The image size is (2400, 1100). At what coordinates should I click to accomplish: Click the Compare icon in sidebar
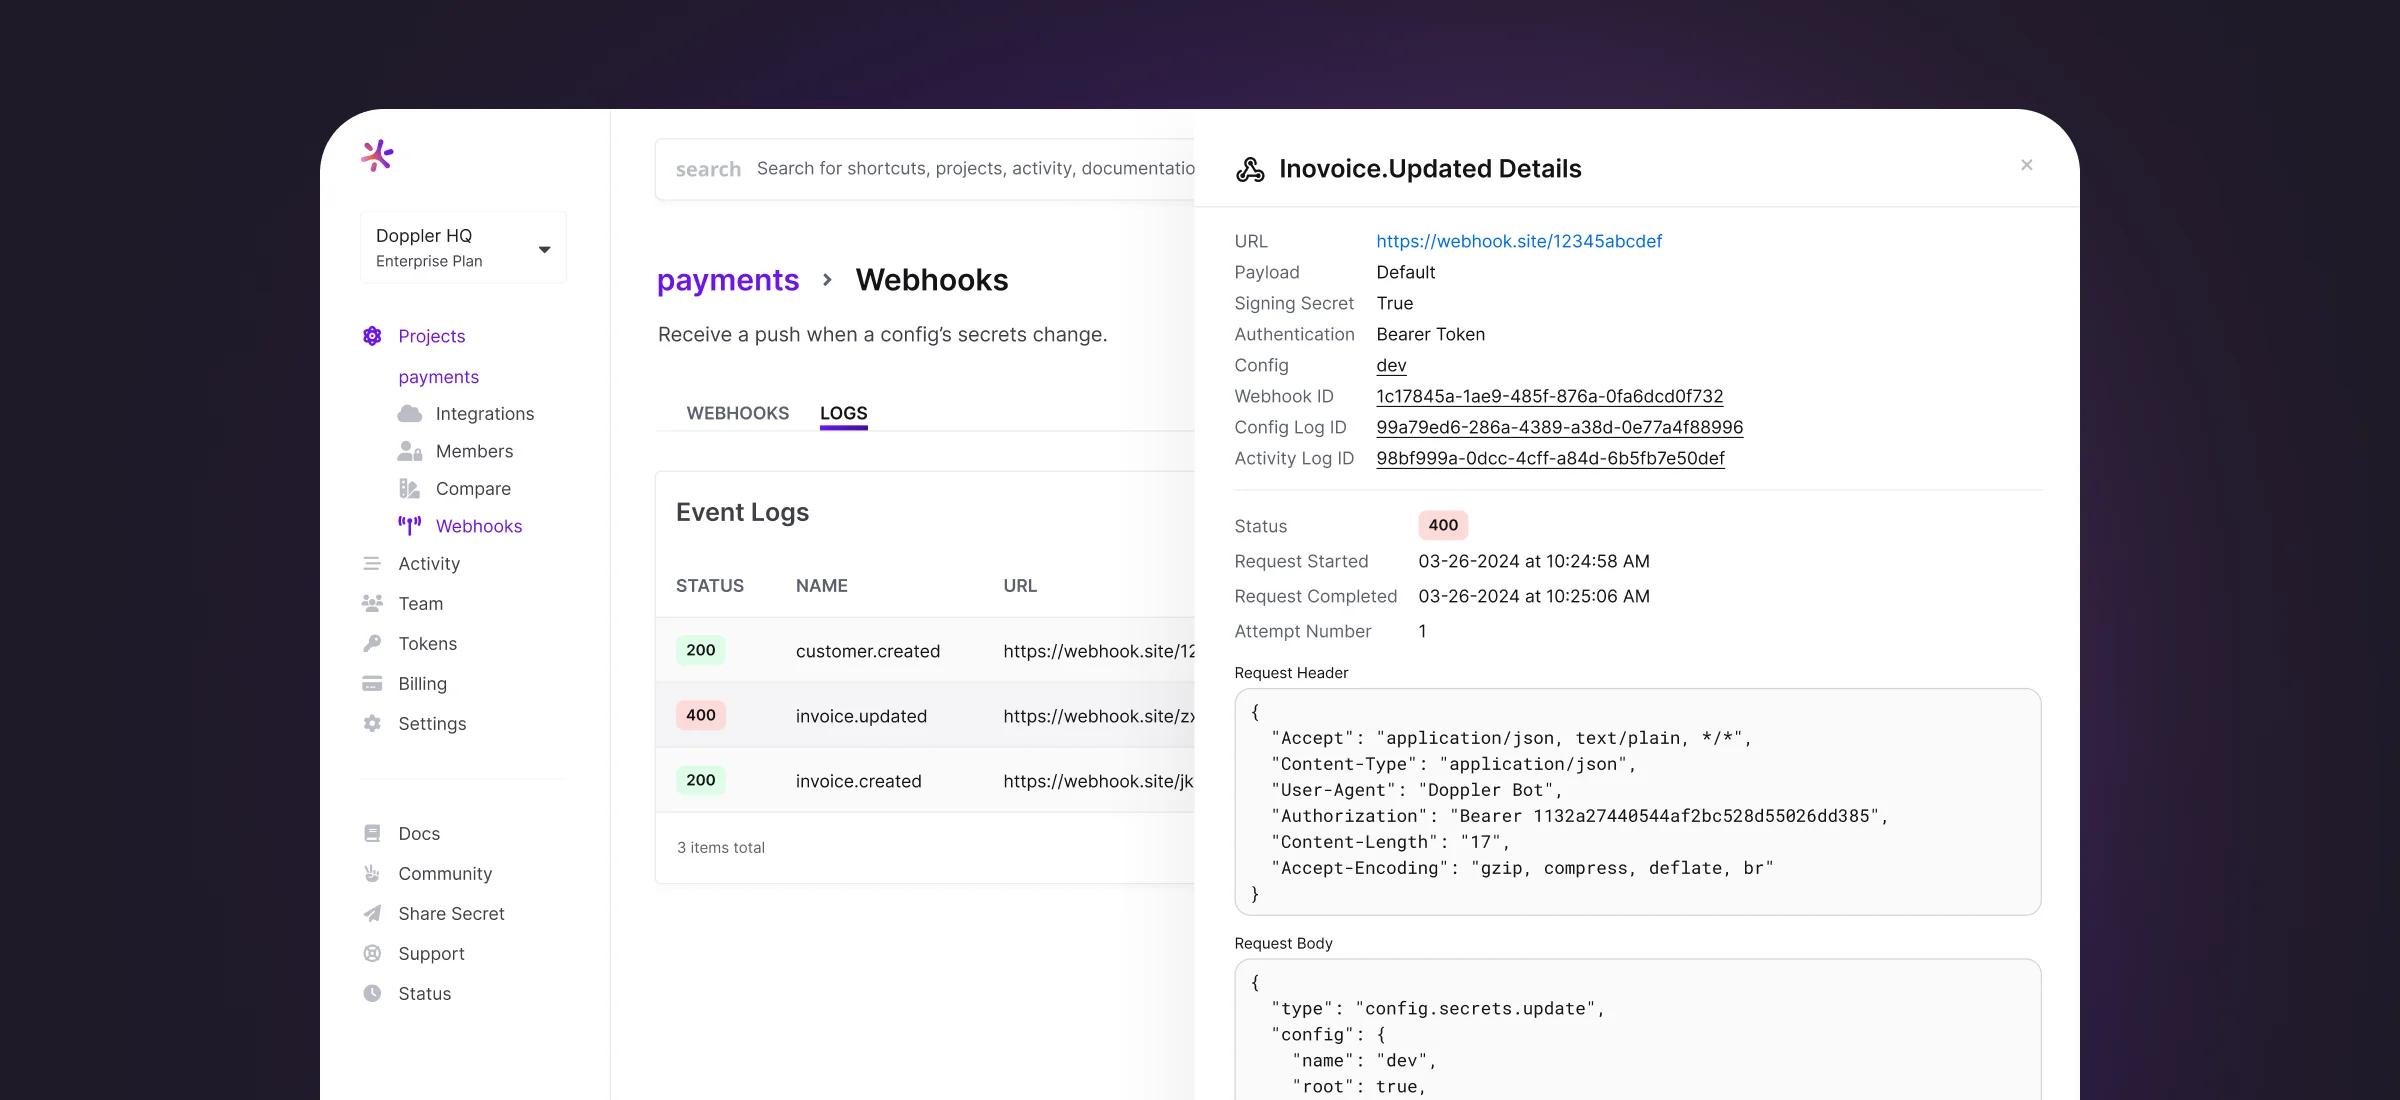point(410,489)
